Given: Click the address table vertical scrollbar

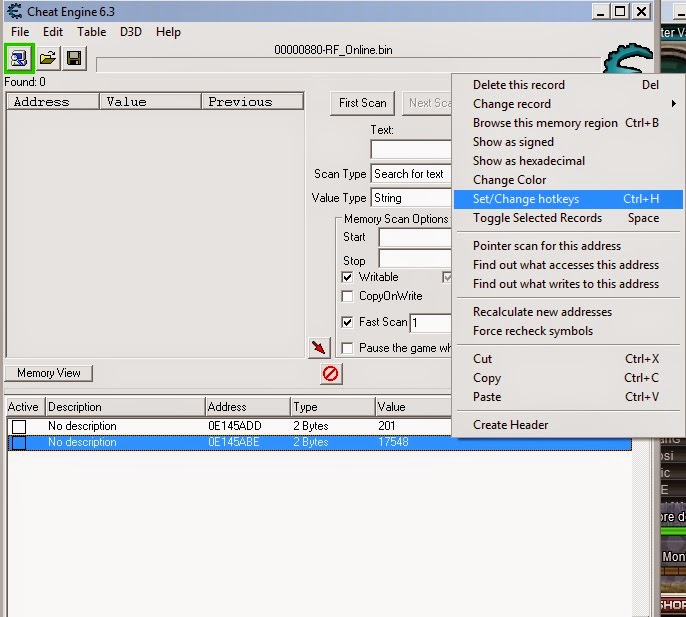Looking at the screenshot, I should (641, 525).
